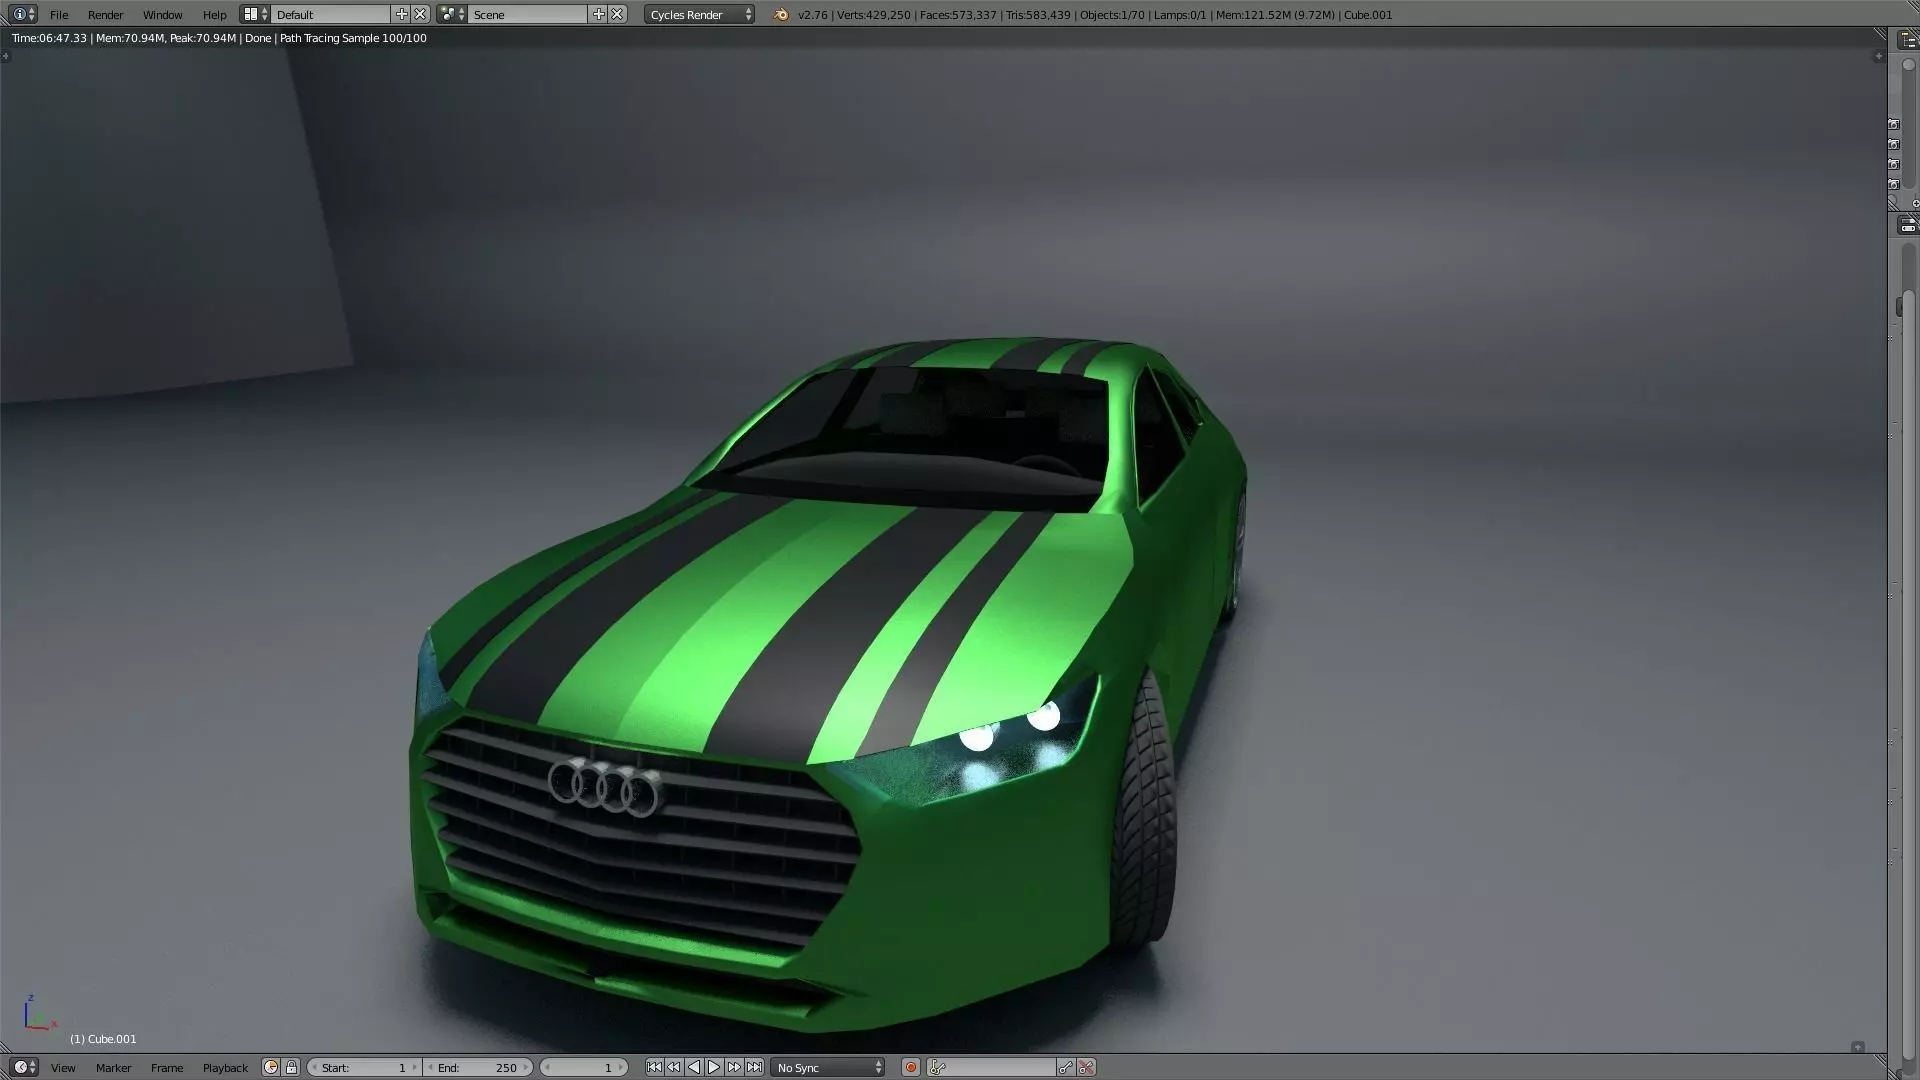Screen dimensions: 1920x1080
Task: Open the timeline Marker menu
Action: coord(113,1068)
